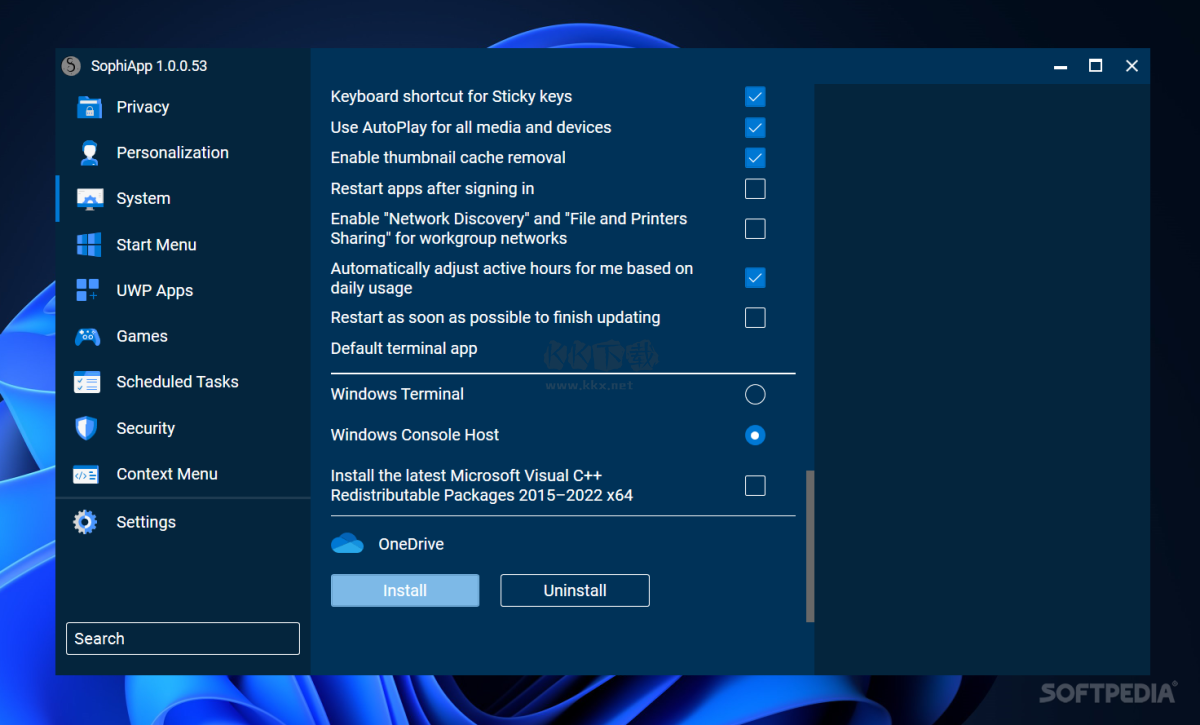Image resolution: width=1200 pixels, height=725 pixels.
Task: Go to Personalization category
Action: click(x=172, y=153)
